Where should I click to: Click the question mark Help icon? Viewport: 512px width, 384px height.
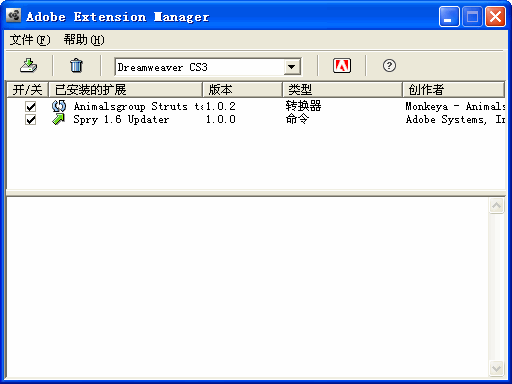(389, 66)
